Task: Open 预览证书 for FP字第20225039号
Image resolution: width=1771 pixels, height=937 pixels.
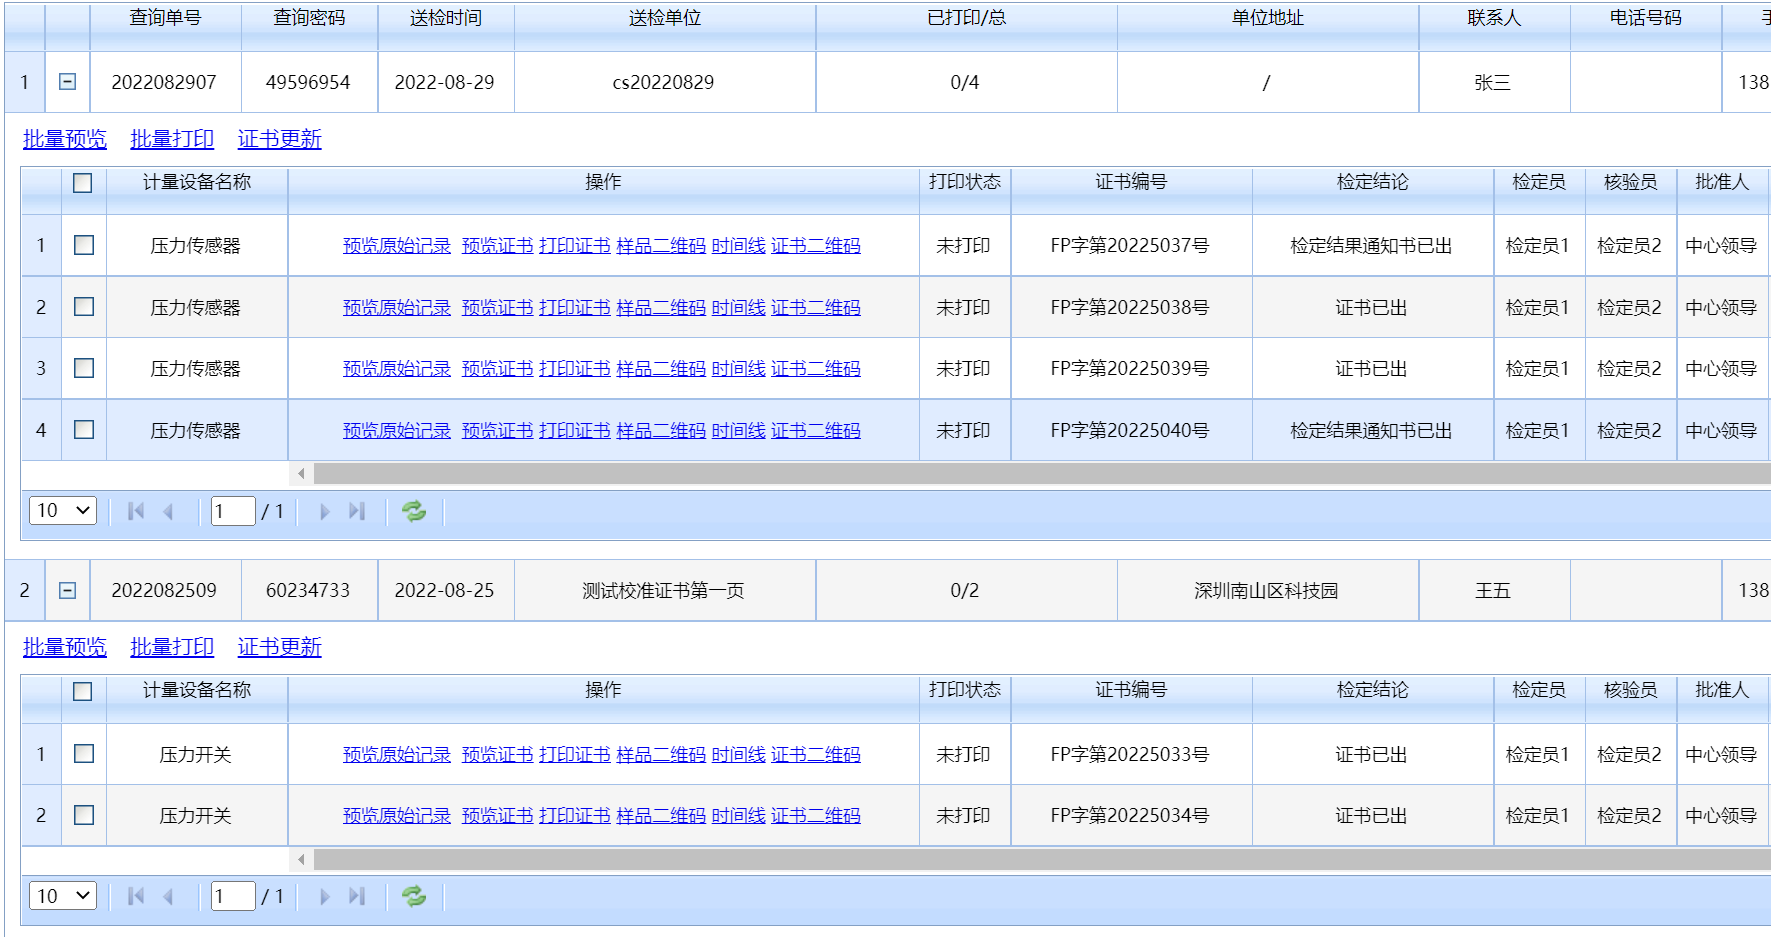Action: 497,369
